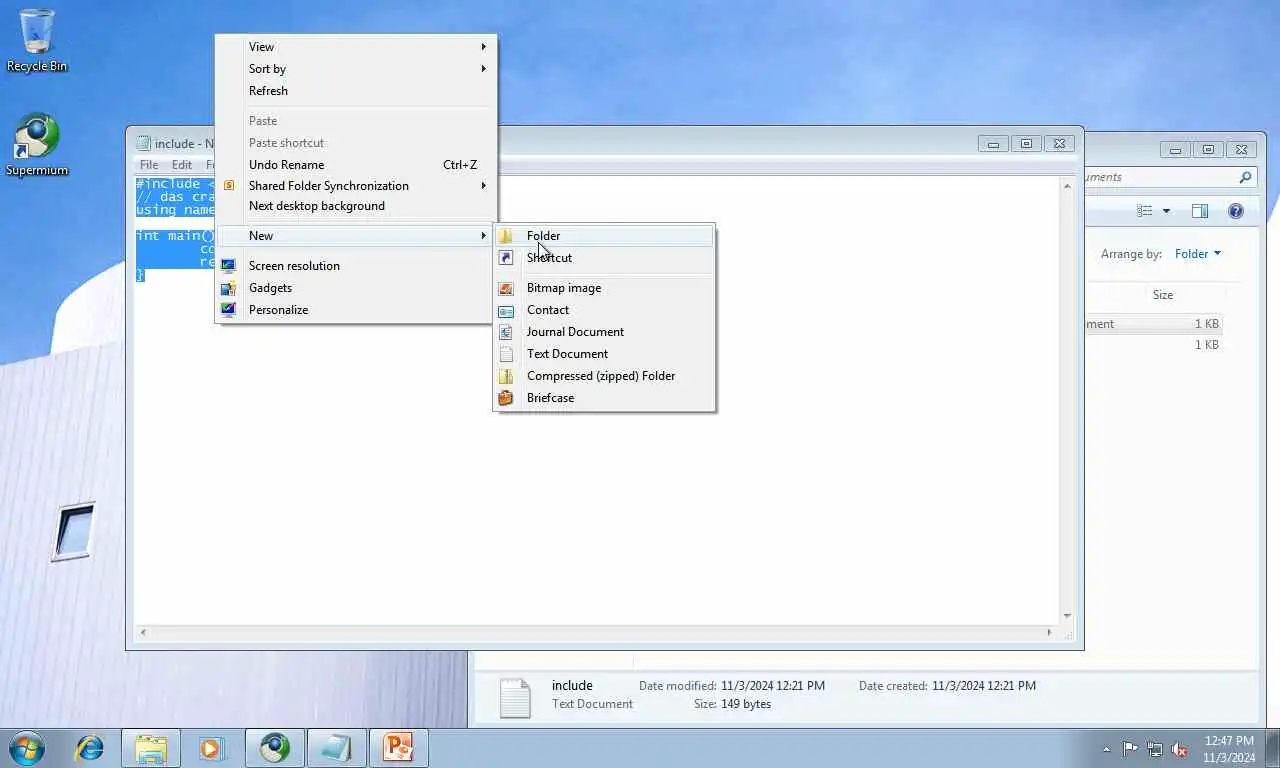Click the New context menu entry
Image resolution: width=1280 pixels, height=768 pixels.
pyautogui.click(x=356, y=236)
